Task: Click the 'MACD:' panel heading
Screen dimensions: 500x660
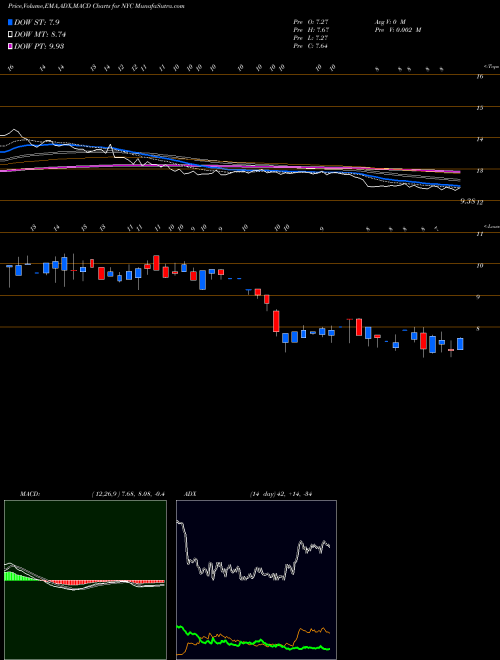Action: click(30, 494)
